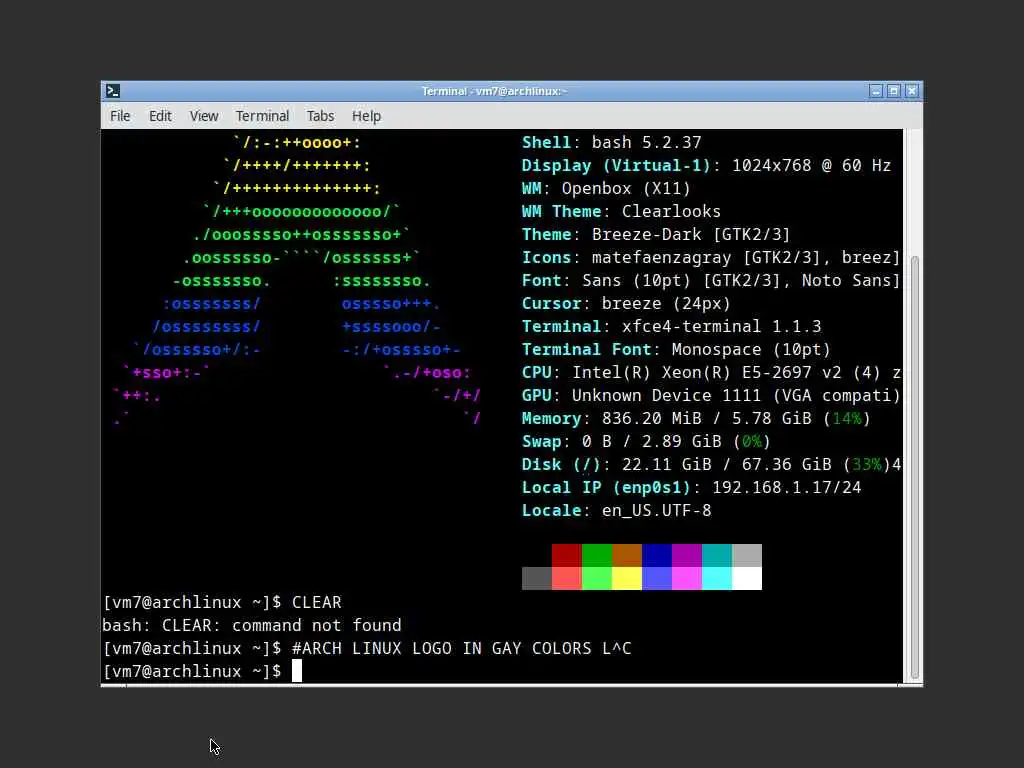Click the 'GPU: Unknown Device 1111' line

coord(711,396)
